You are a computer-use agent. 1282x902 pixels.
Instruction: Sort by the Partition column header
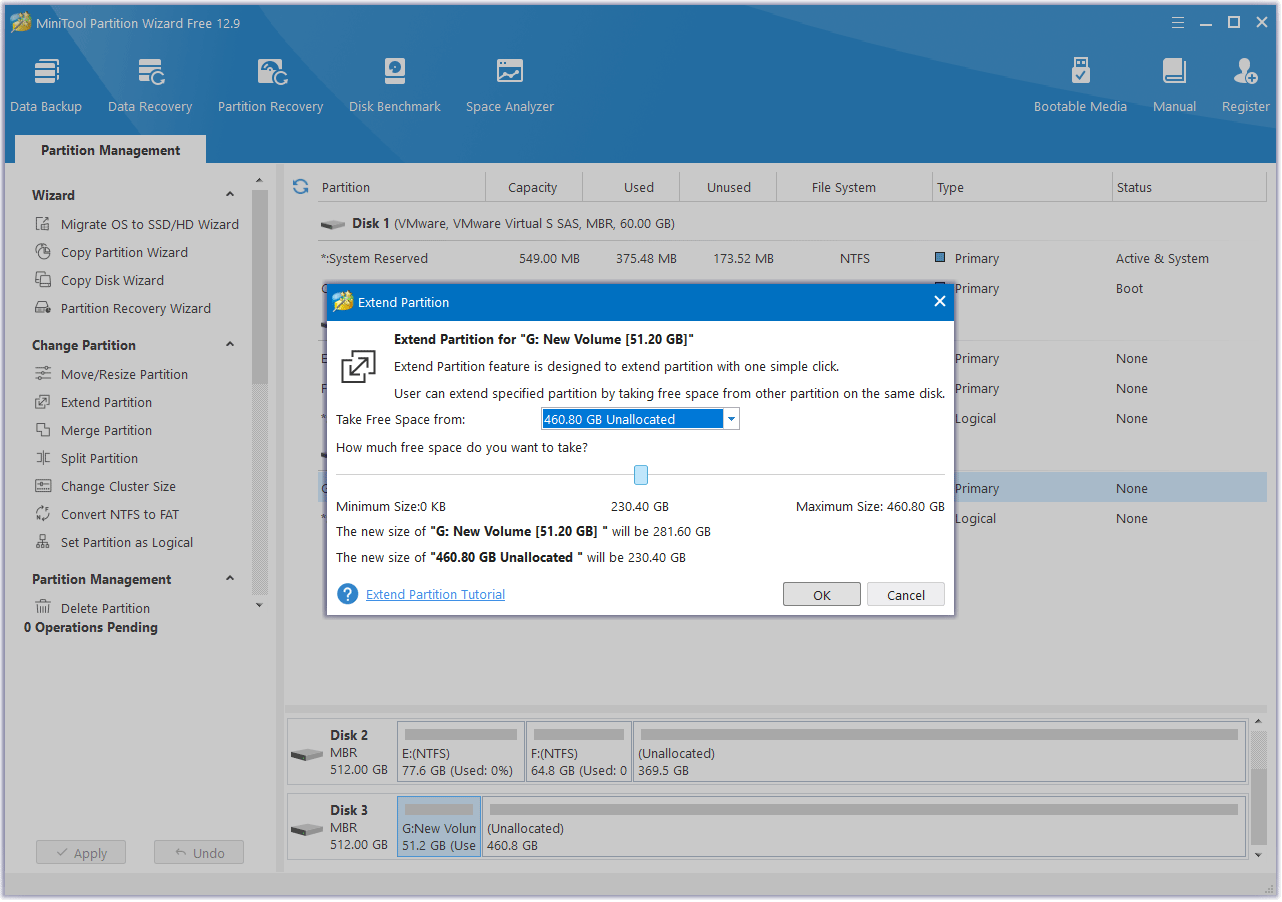pyautogui.click(x=400, y=187)
